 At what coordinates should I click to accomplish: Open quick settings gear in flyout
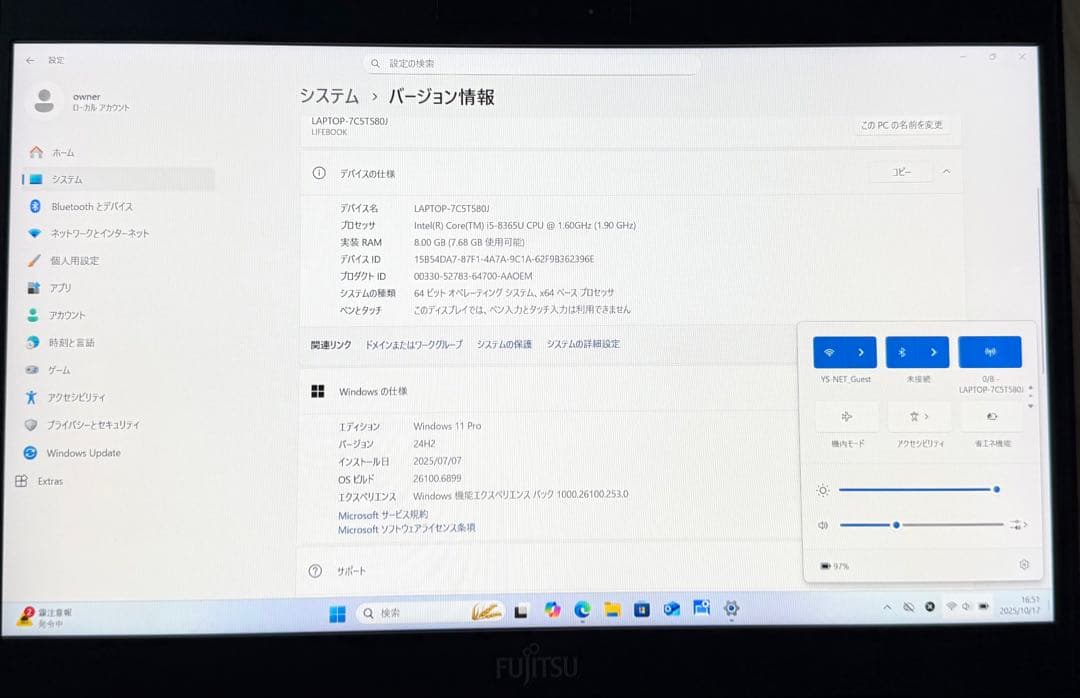(x=1022, y=566)
